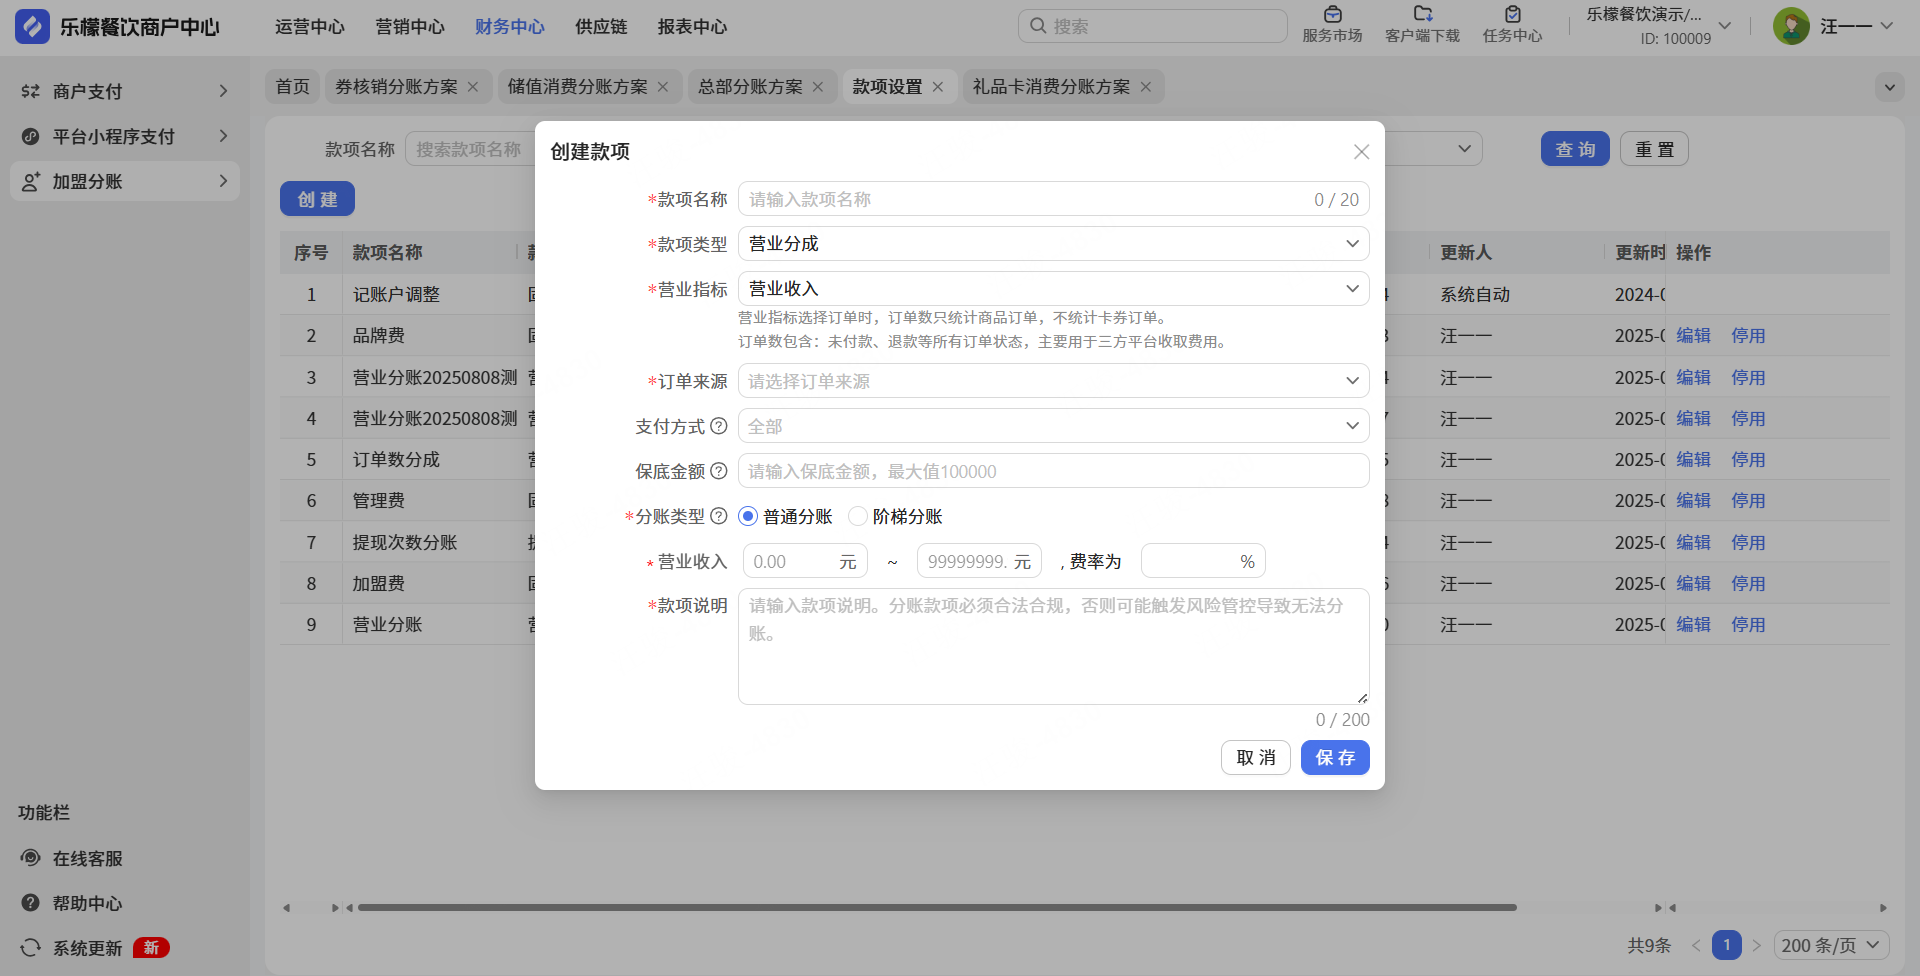Click the 0.00 元 minimum revenue input
The width and height of the screenshot is (1920, 976).
pyautogui.click(x=805, y=561)
